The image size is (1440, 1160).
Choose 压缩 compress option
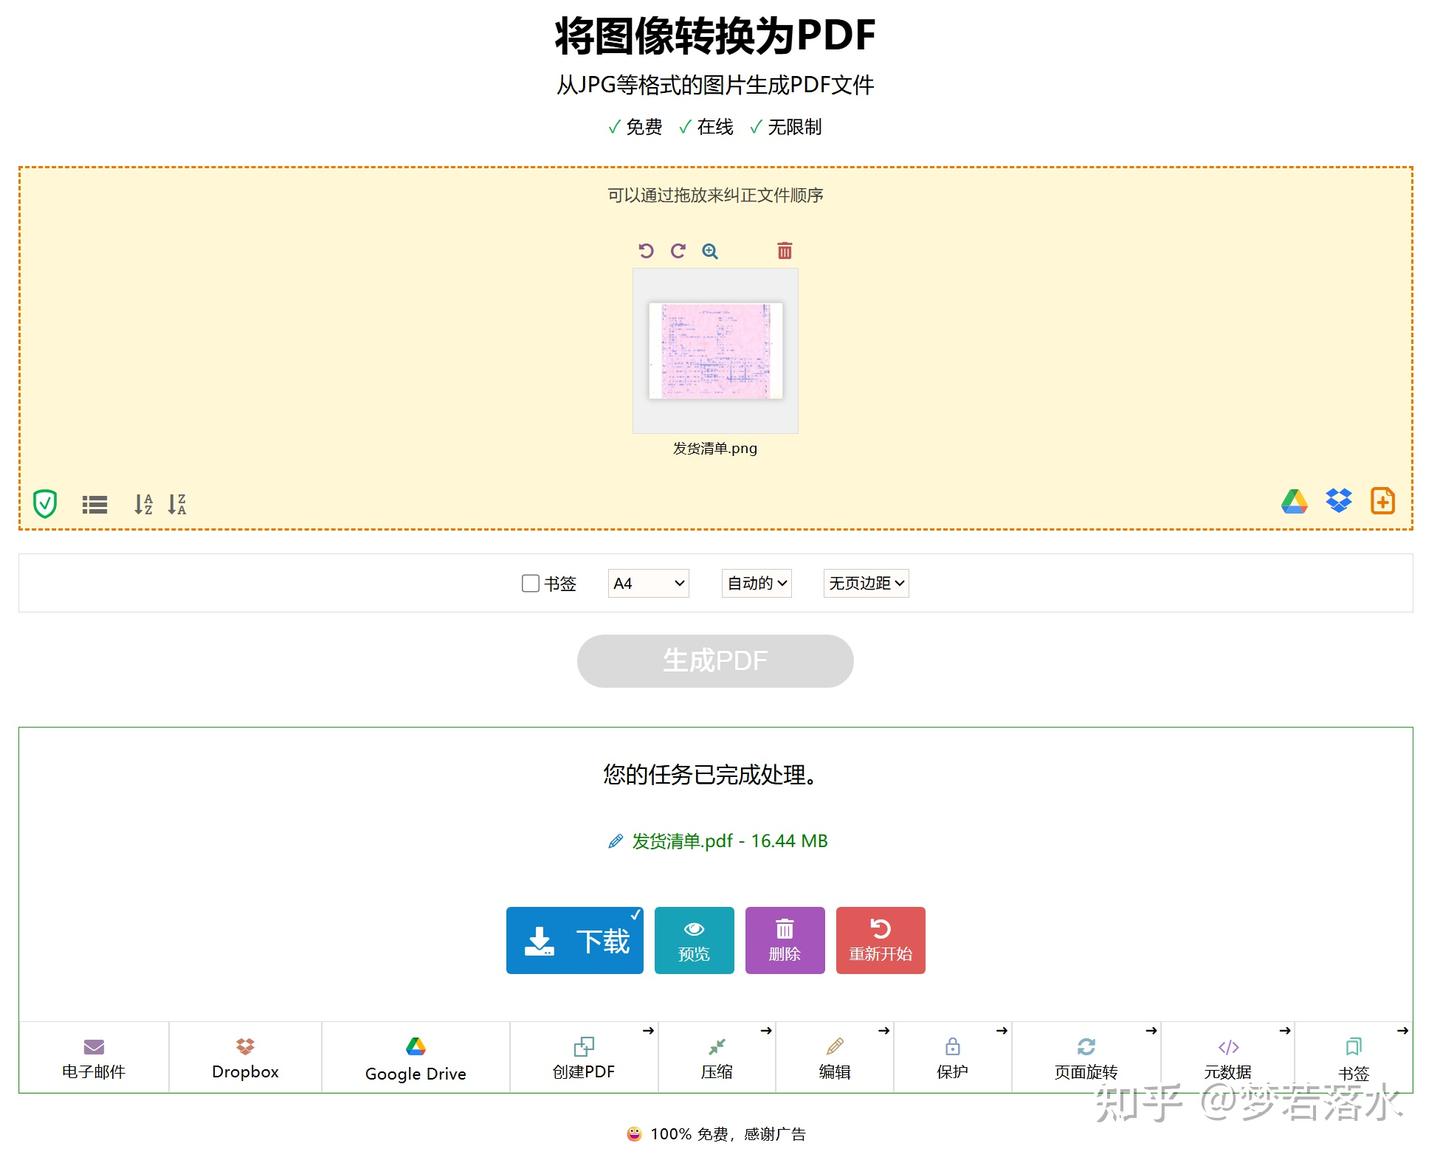[x=717, y=1058]
